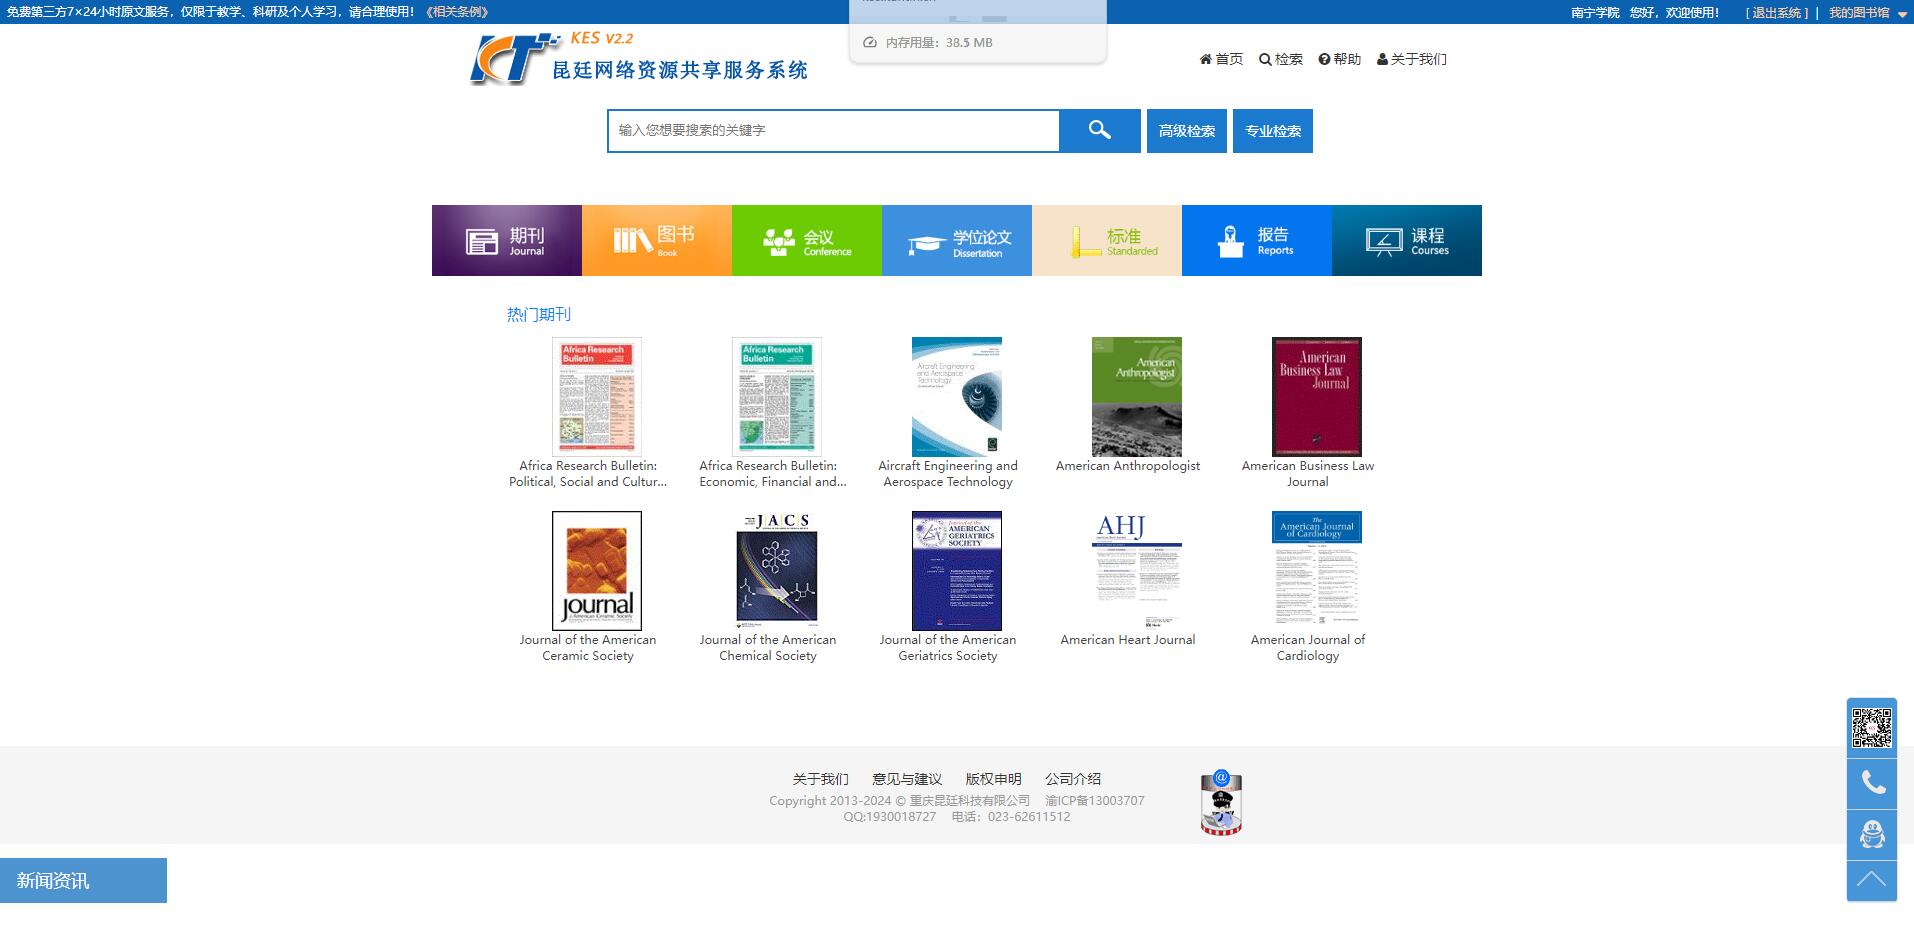
Task: Click the back-to-top arrow icon
Action: 1871,881
